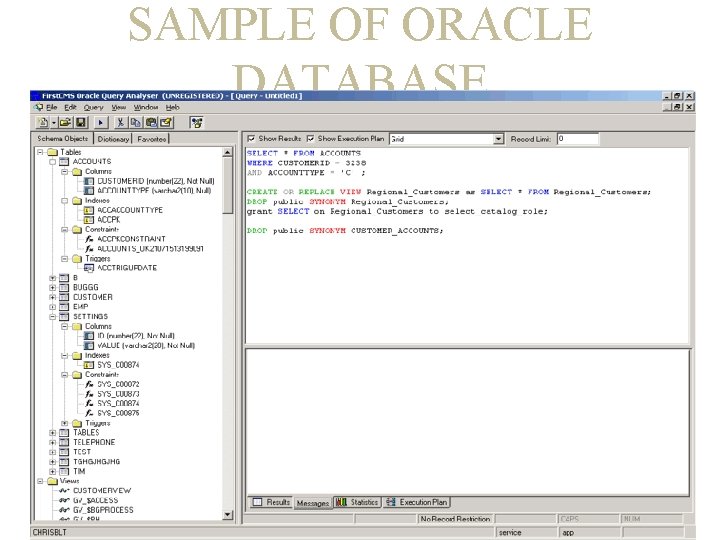Collapse the Views folder node
Viewport: 720px width, 540px height.
click(40, 481)
